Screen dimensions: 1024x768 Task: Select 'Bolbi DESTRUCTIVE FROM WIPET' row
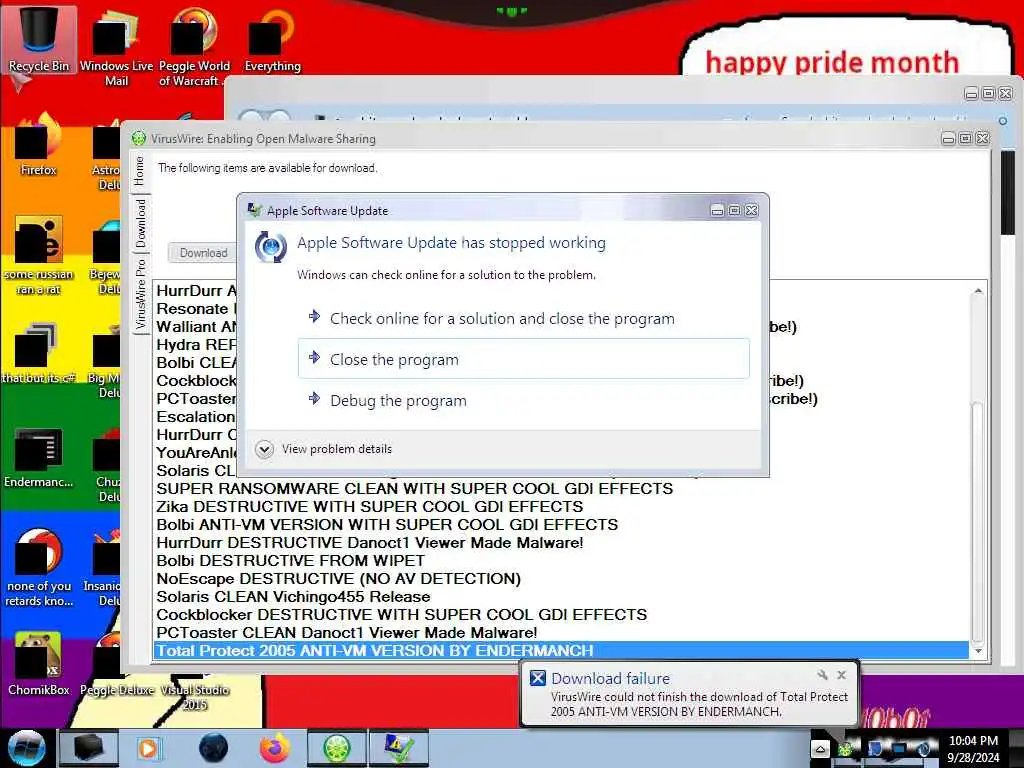point(560,560)
